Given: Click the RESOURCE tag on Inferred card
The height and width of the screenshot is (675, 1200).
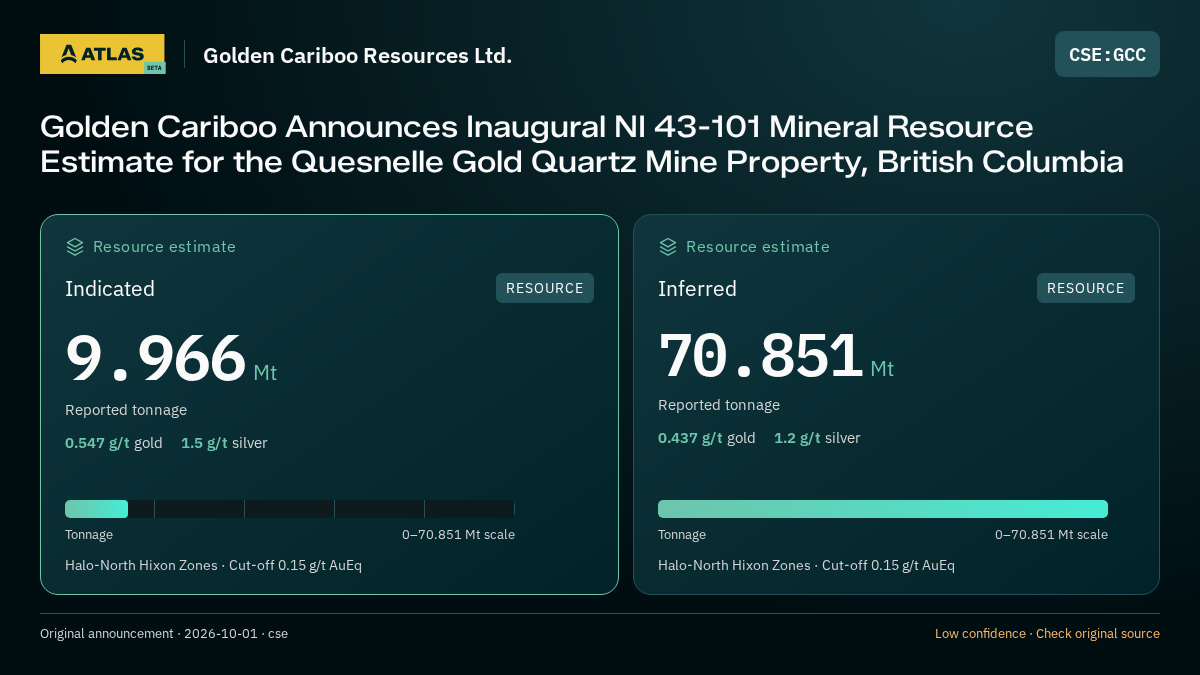Looking at the screenshot, I should (1086, 288).
